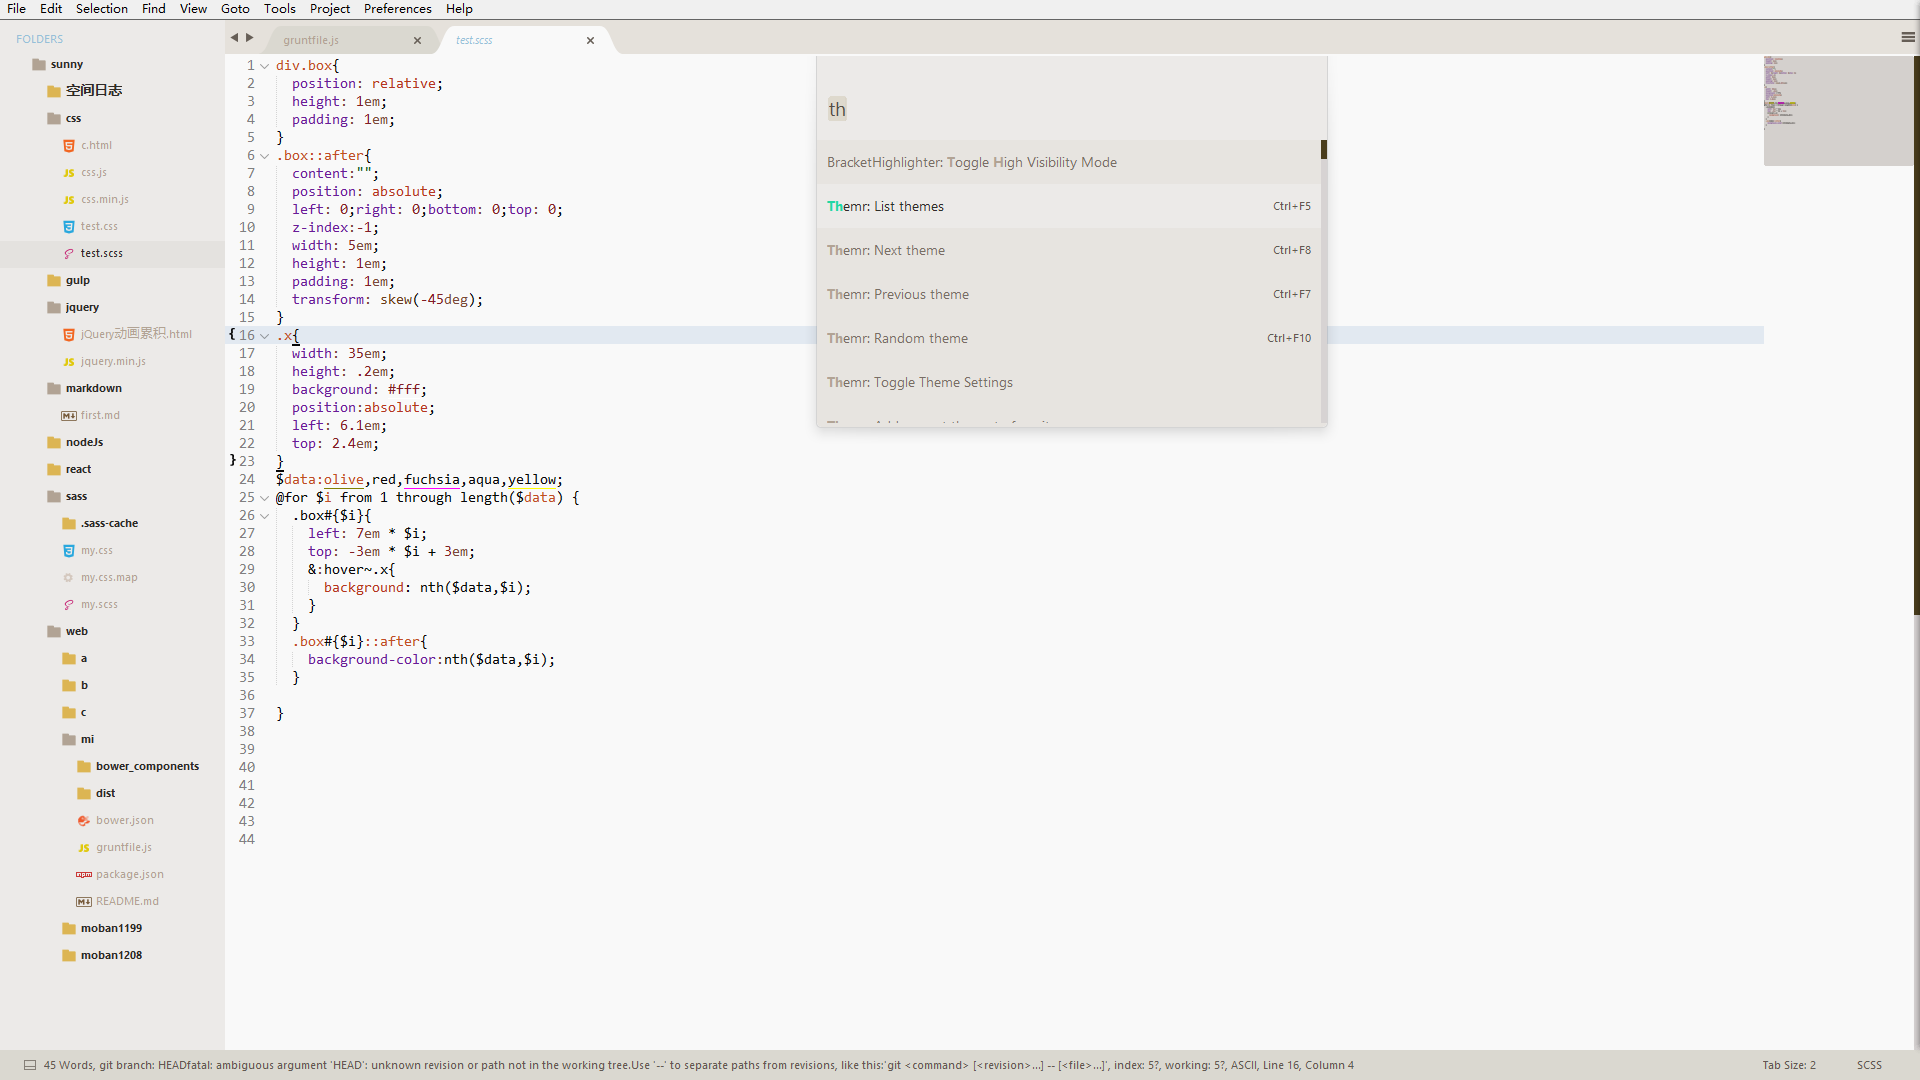Click the npm icon beside package.json
The height and width of the screenshot is (1080, 1920).
(84, 875)
